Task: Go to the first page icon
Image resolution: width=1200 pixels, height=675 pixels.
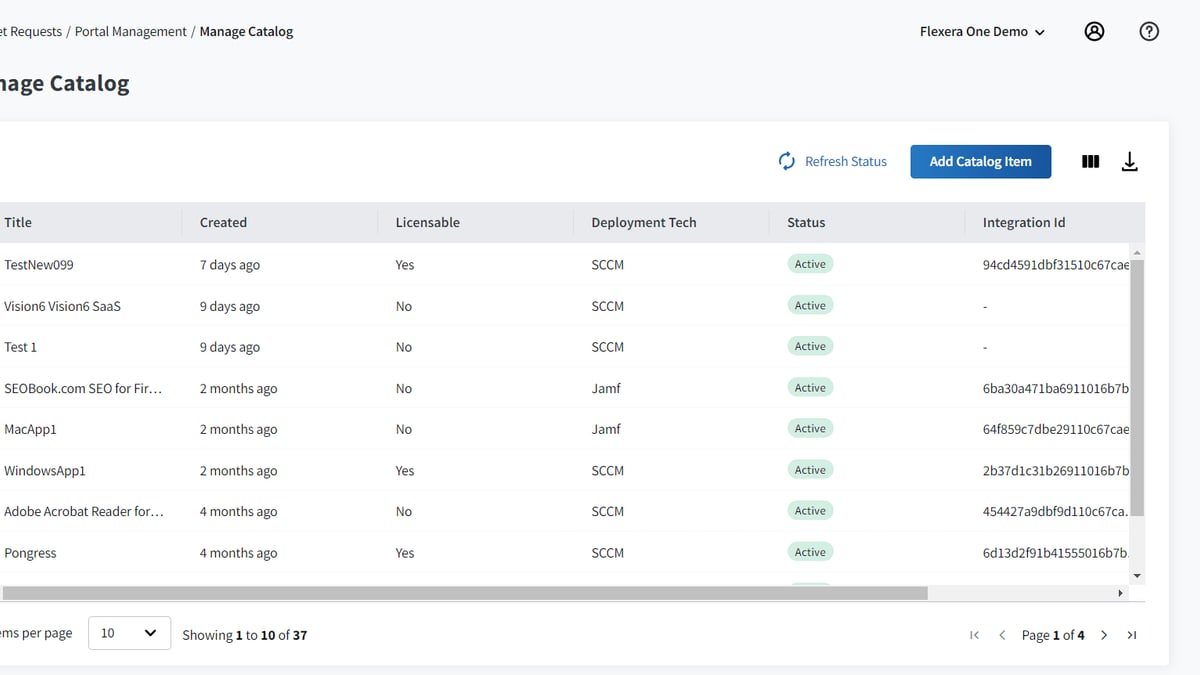Action: click(974, 635)
